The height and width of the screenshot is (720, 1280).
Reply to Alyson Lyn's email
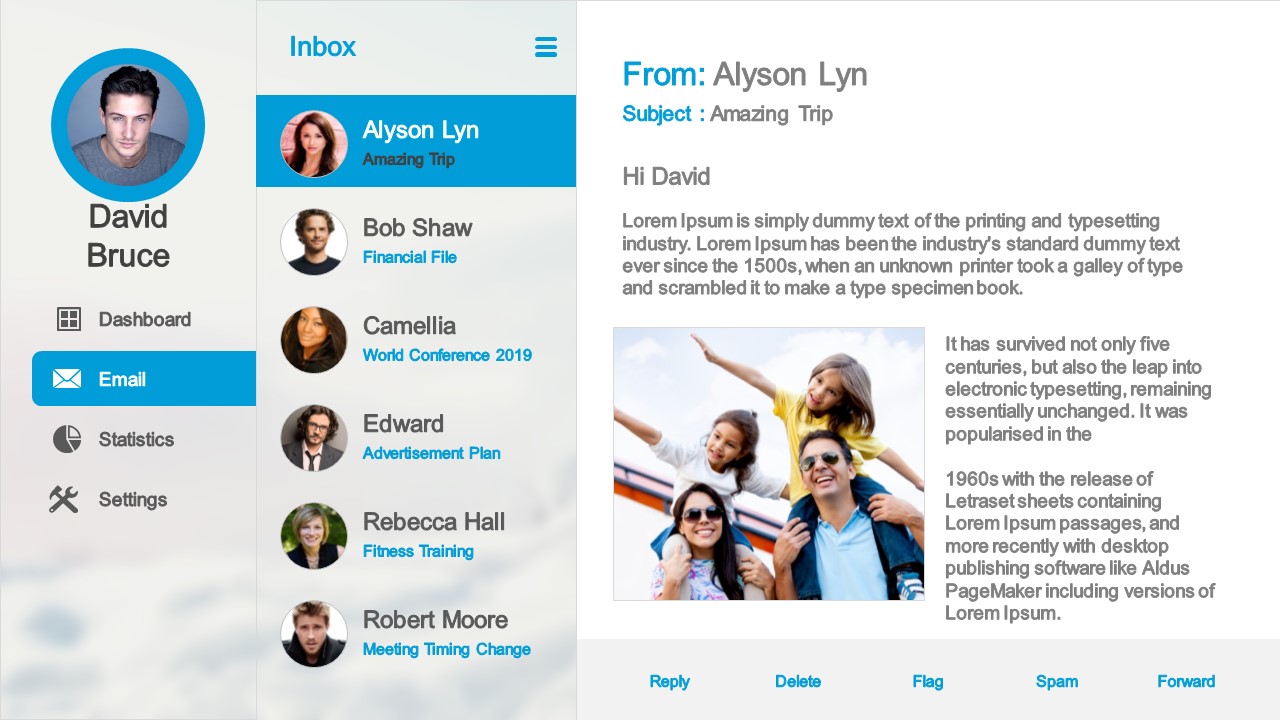click(x=669, y=681)
